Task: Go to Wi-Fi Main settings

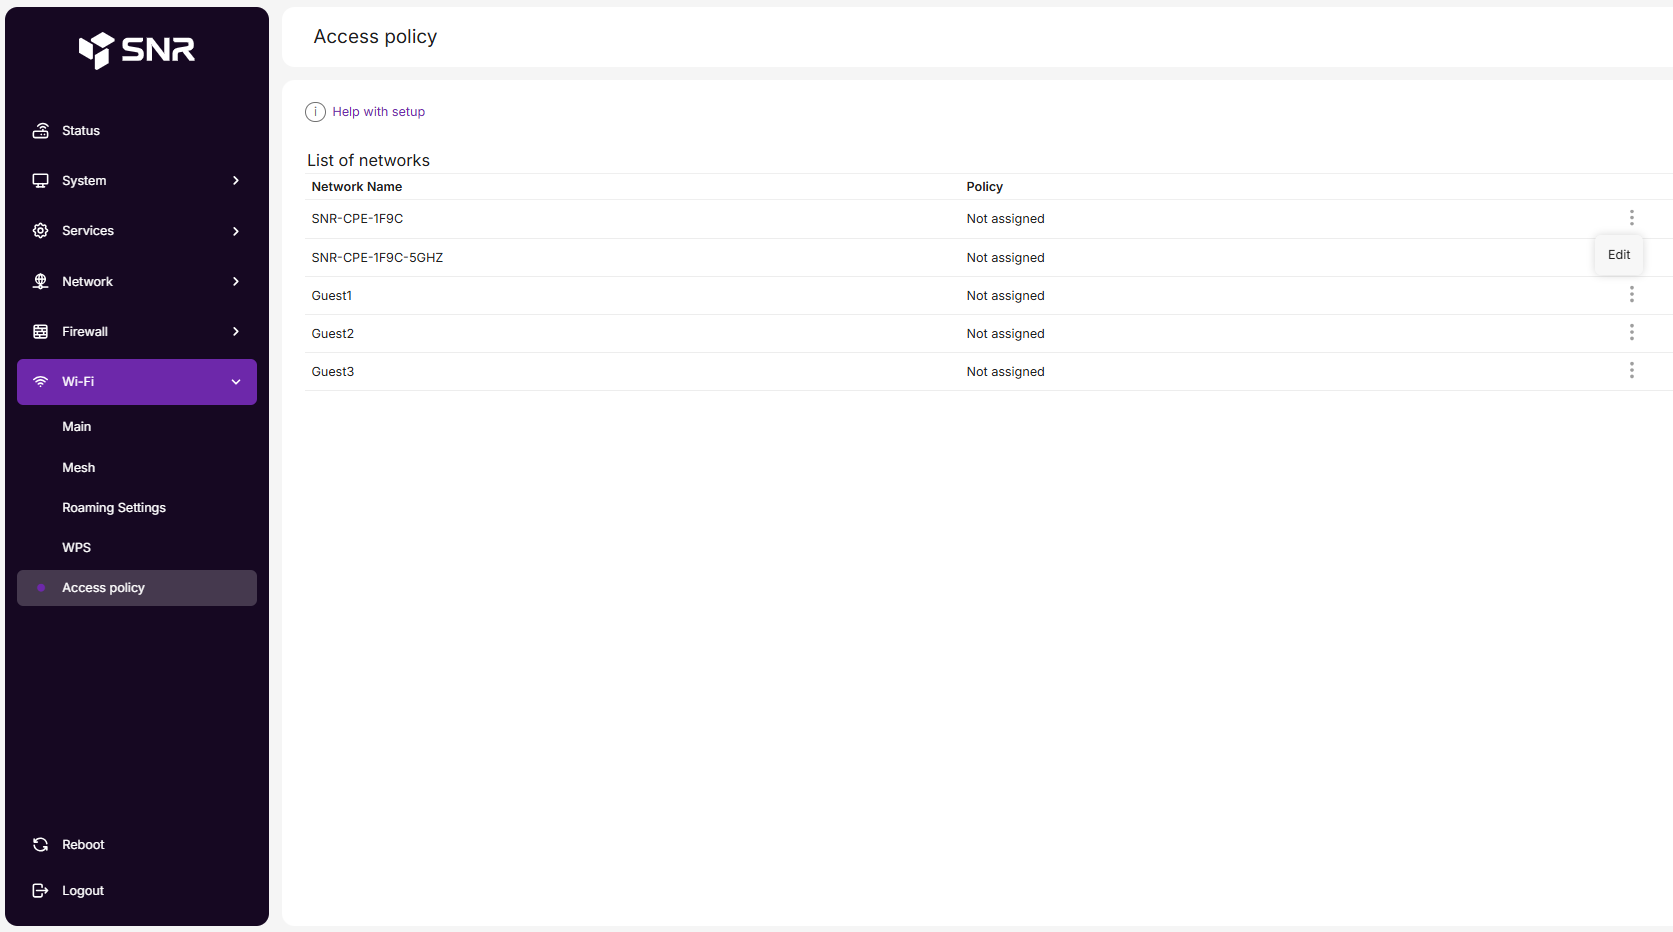Action: tap(77, 427)
